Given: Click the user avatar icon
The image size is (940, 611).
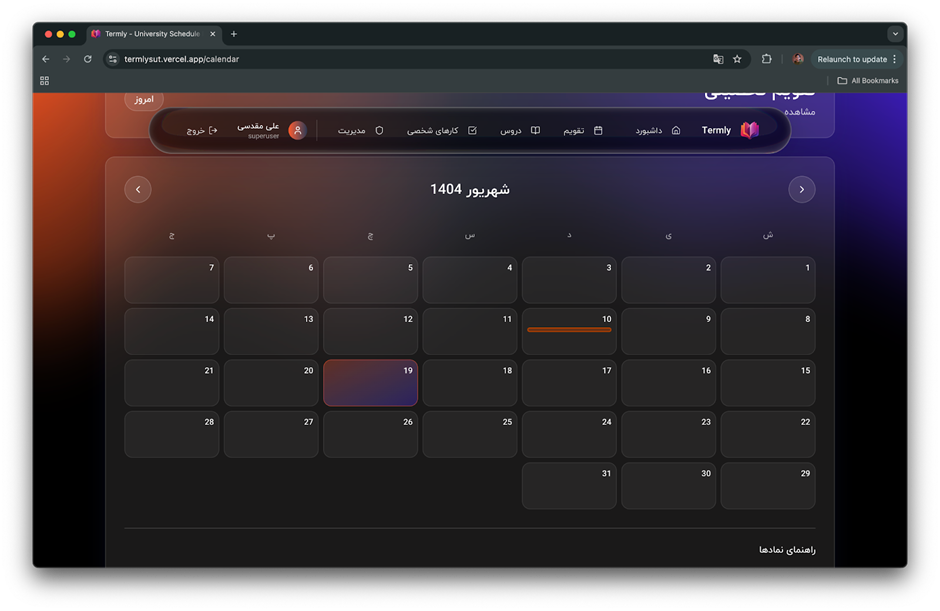Looking at the screenshot, I should (x=297, y=130).
